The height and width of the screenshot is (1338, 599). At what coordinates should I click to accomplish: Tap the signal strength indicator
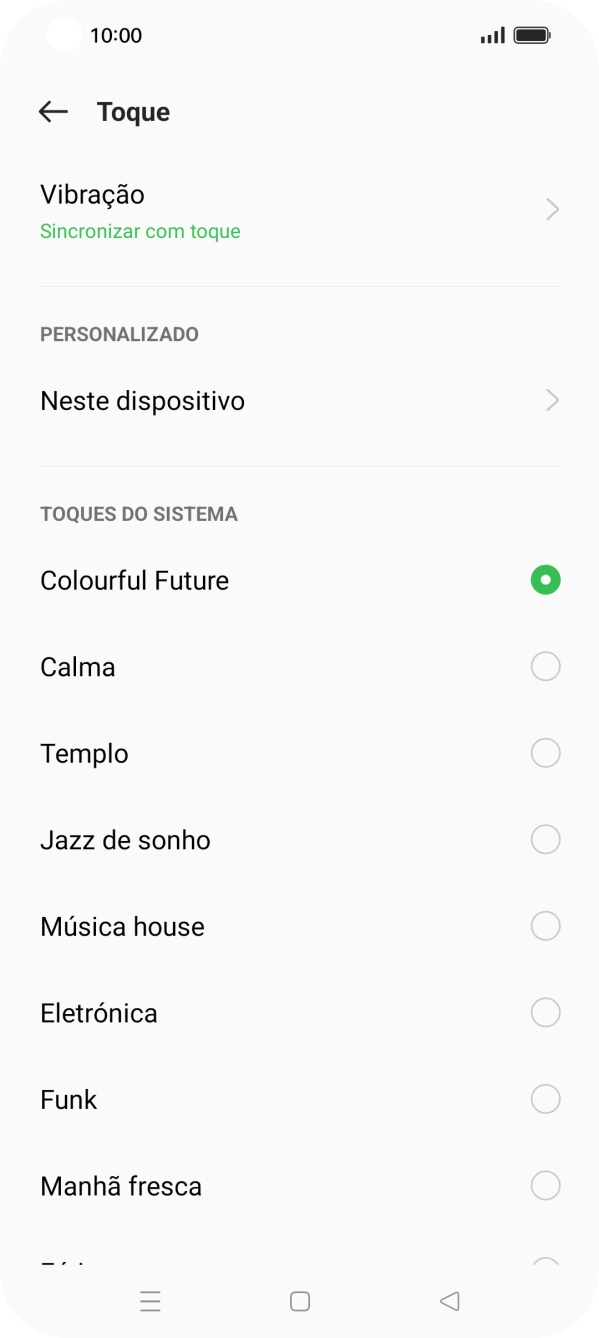tap(490, 35)
